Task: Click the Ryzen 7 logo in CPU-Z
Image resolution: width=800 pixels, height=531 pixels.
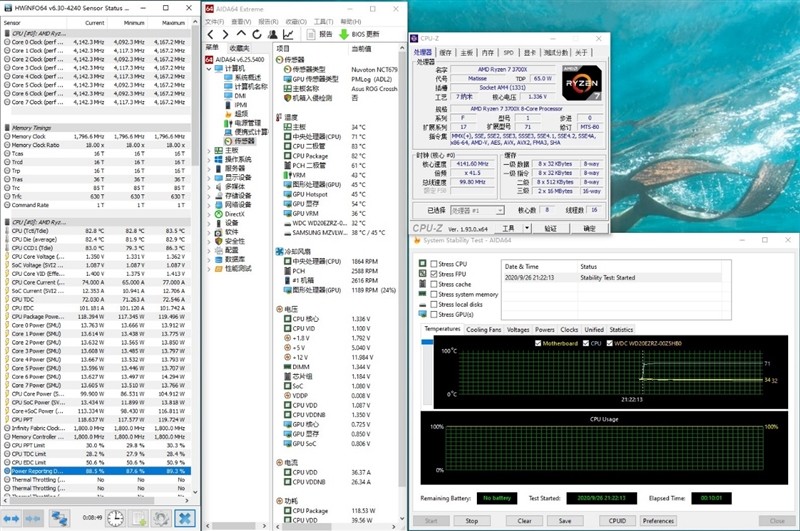Action: [x=582, y=82]
